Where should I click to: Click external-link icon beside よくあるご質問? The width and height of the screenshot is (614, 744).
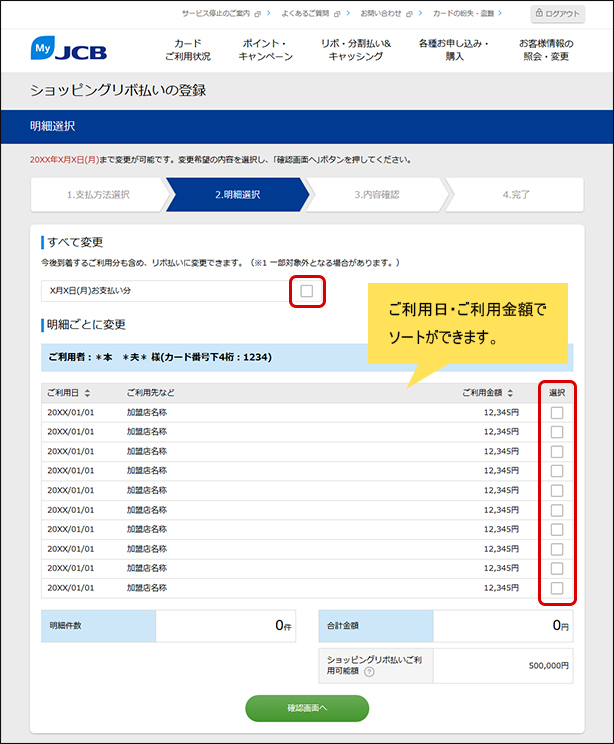click(x=337, y=14)
